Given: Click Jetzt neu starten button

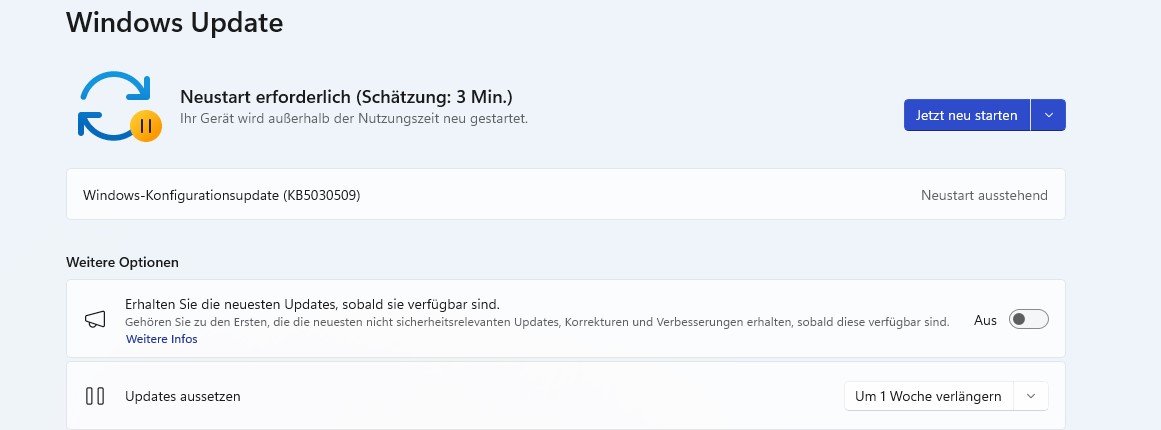Looking at the screenshot, I should click(966, 115).
